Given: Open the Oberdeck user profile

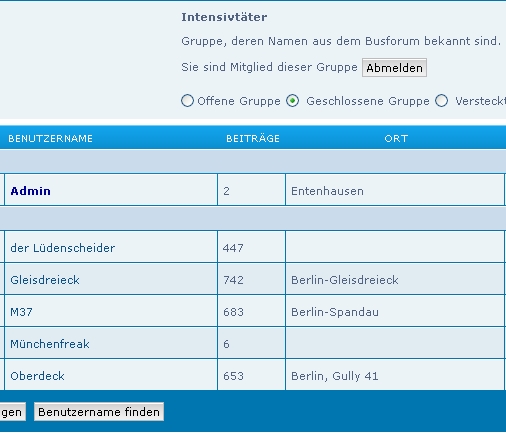Looking at the screenshot, I should [37, 376].
